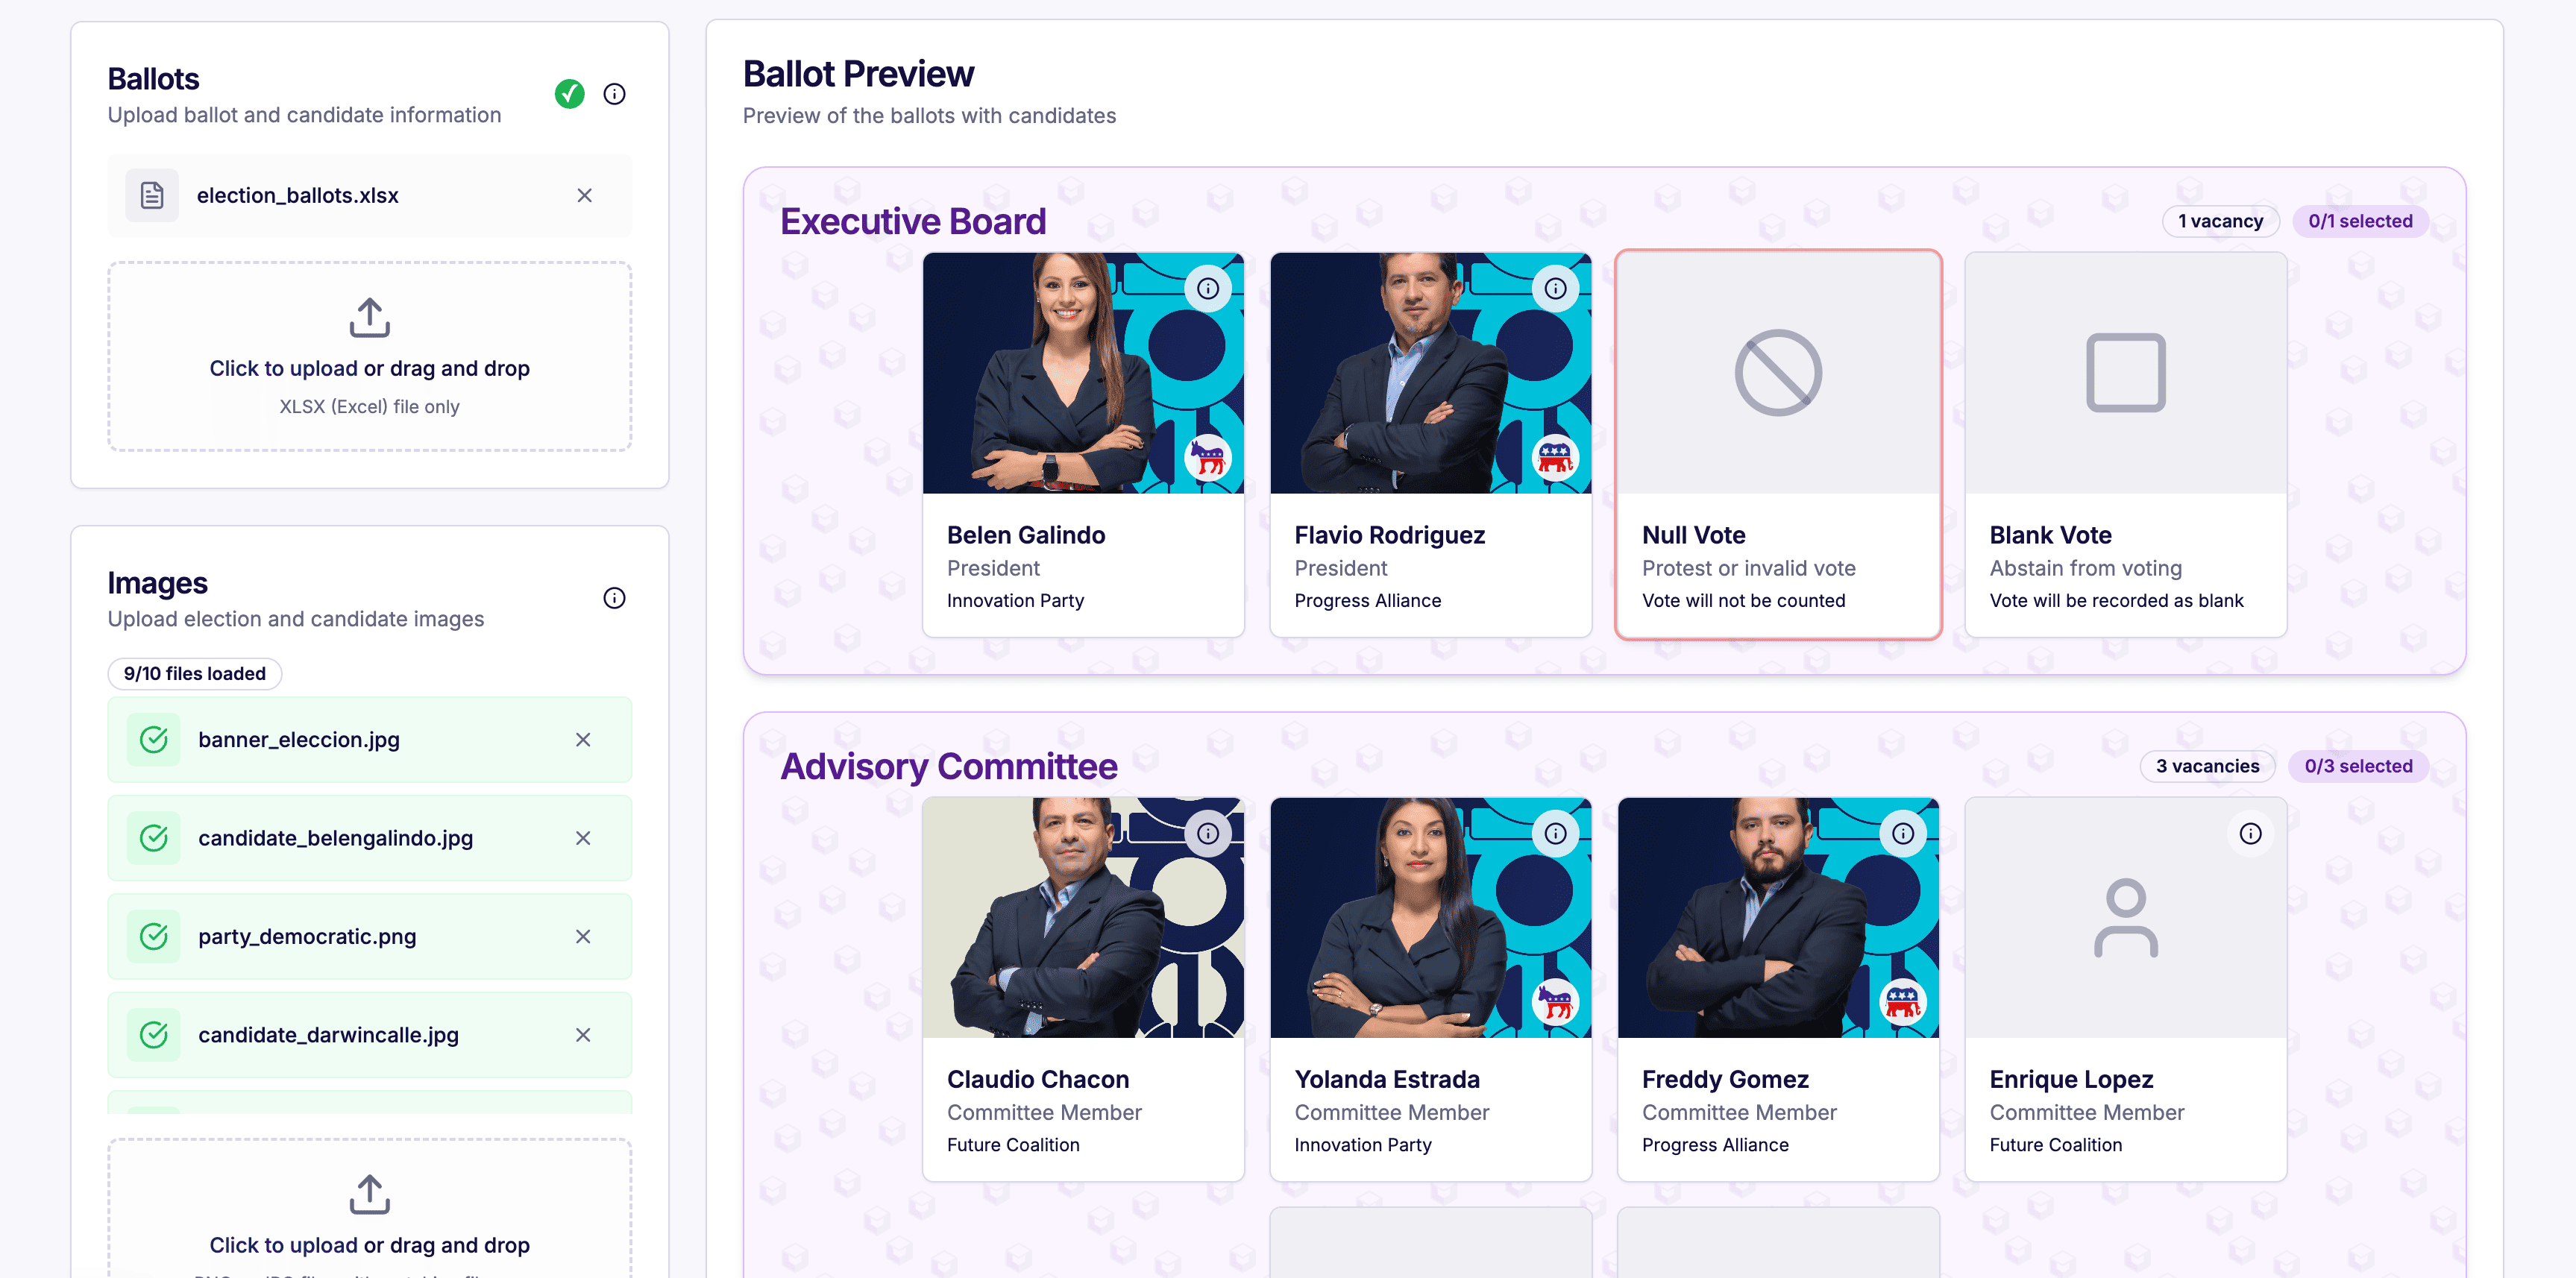The width and height of the screenshot is (2576, 1278).
Task: Open info for Belen Galindo candidate
Action: coord(1208,289)
